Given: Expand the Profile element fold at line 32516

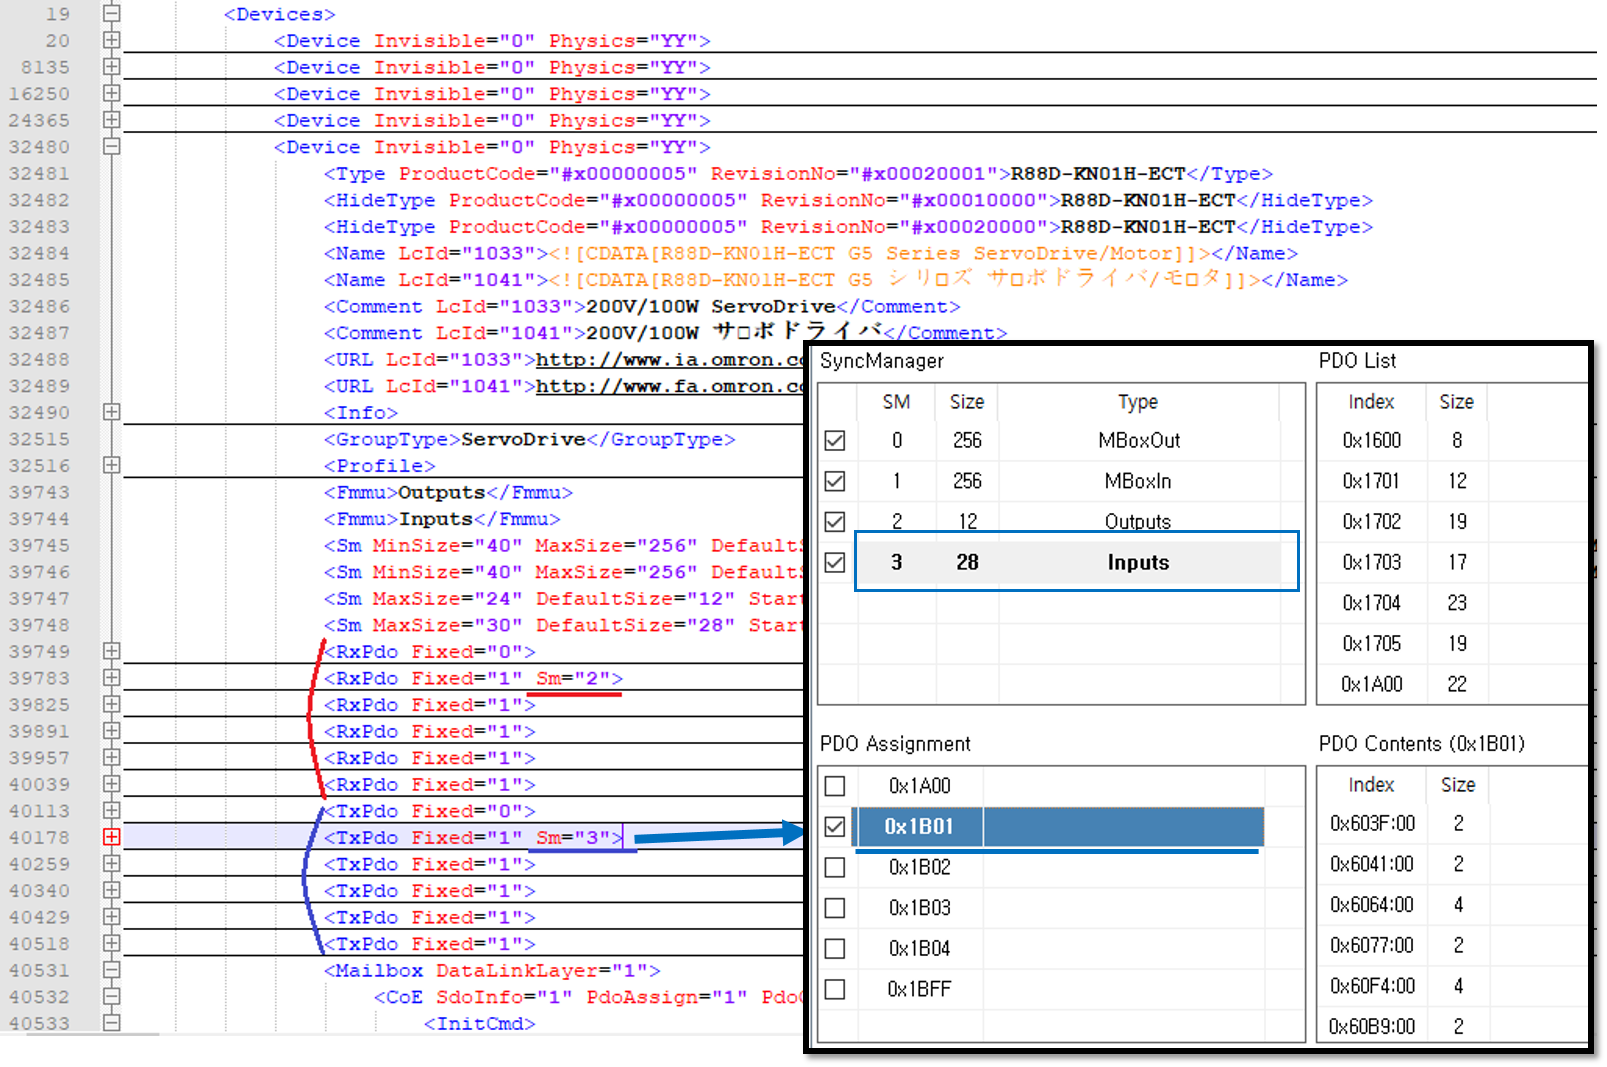Looking at the screenshot, I should pyautogui.click(x=111, y=465).
